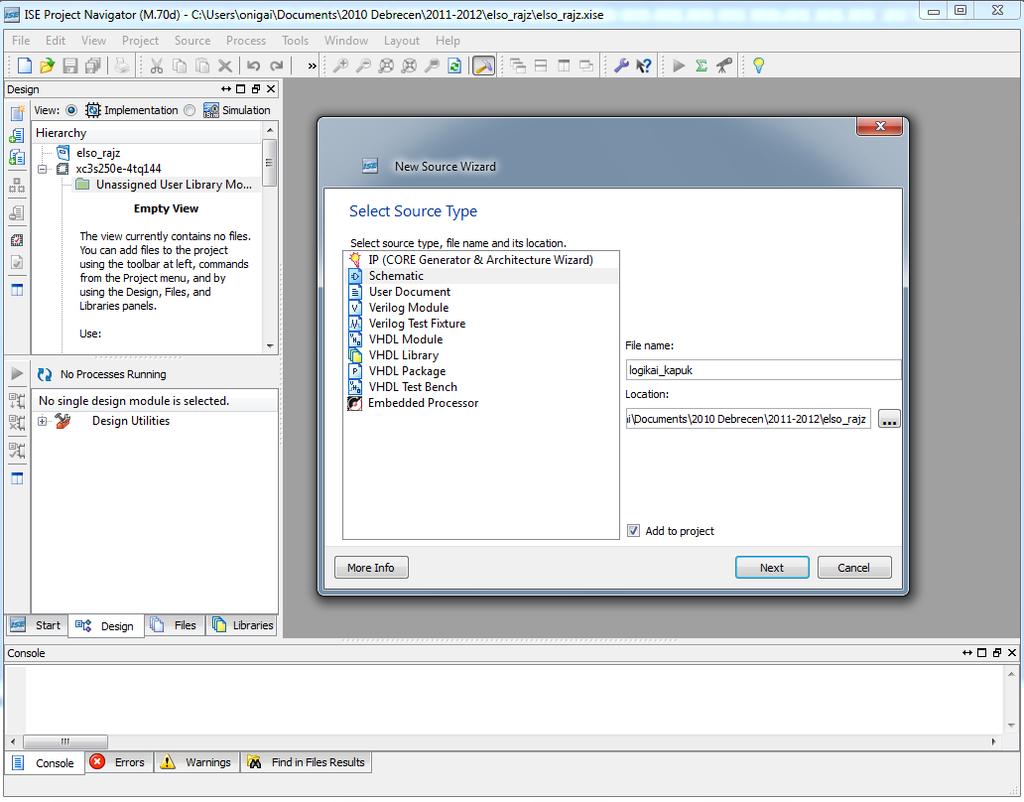Click the New file toolbar icon
The height and width of the screenshot is (802, 1024).
coord(25,65)
